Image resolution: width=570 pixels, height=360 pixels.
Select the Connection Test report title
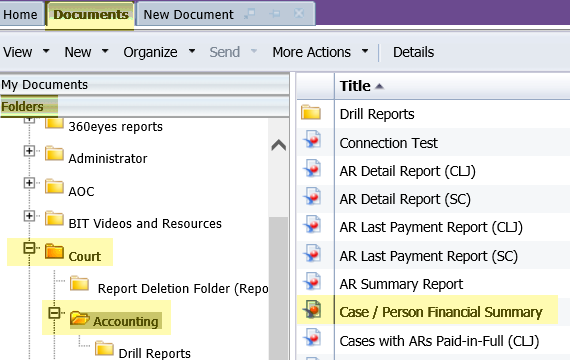[x=389, y=143]
